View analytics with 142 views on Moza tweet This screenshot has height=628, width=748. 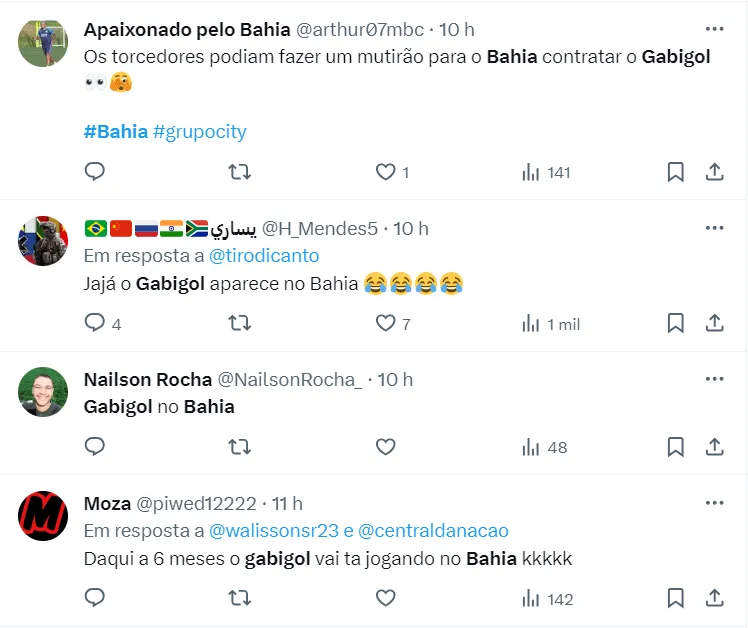(x=548, y=599)
